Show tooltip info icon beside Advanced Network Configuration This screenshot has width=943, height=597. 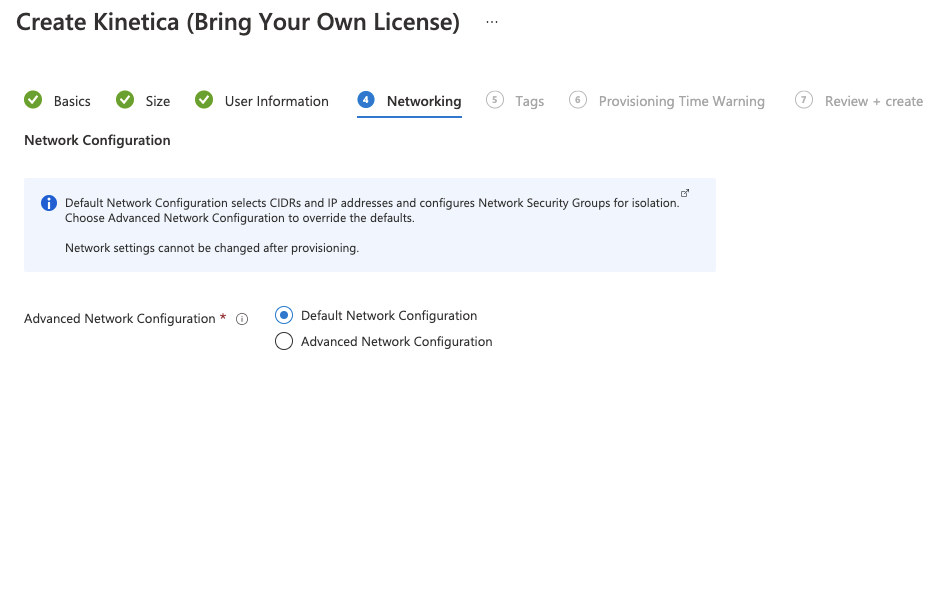242,319
